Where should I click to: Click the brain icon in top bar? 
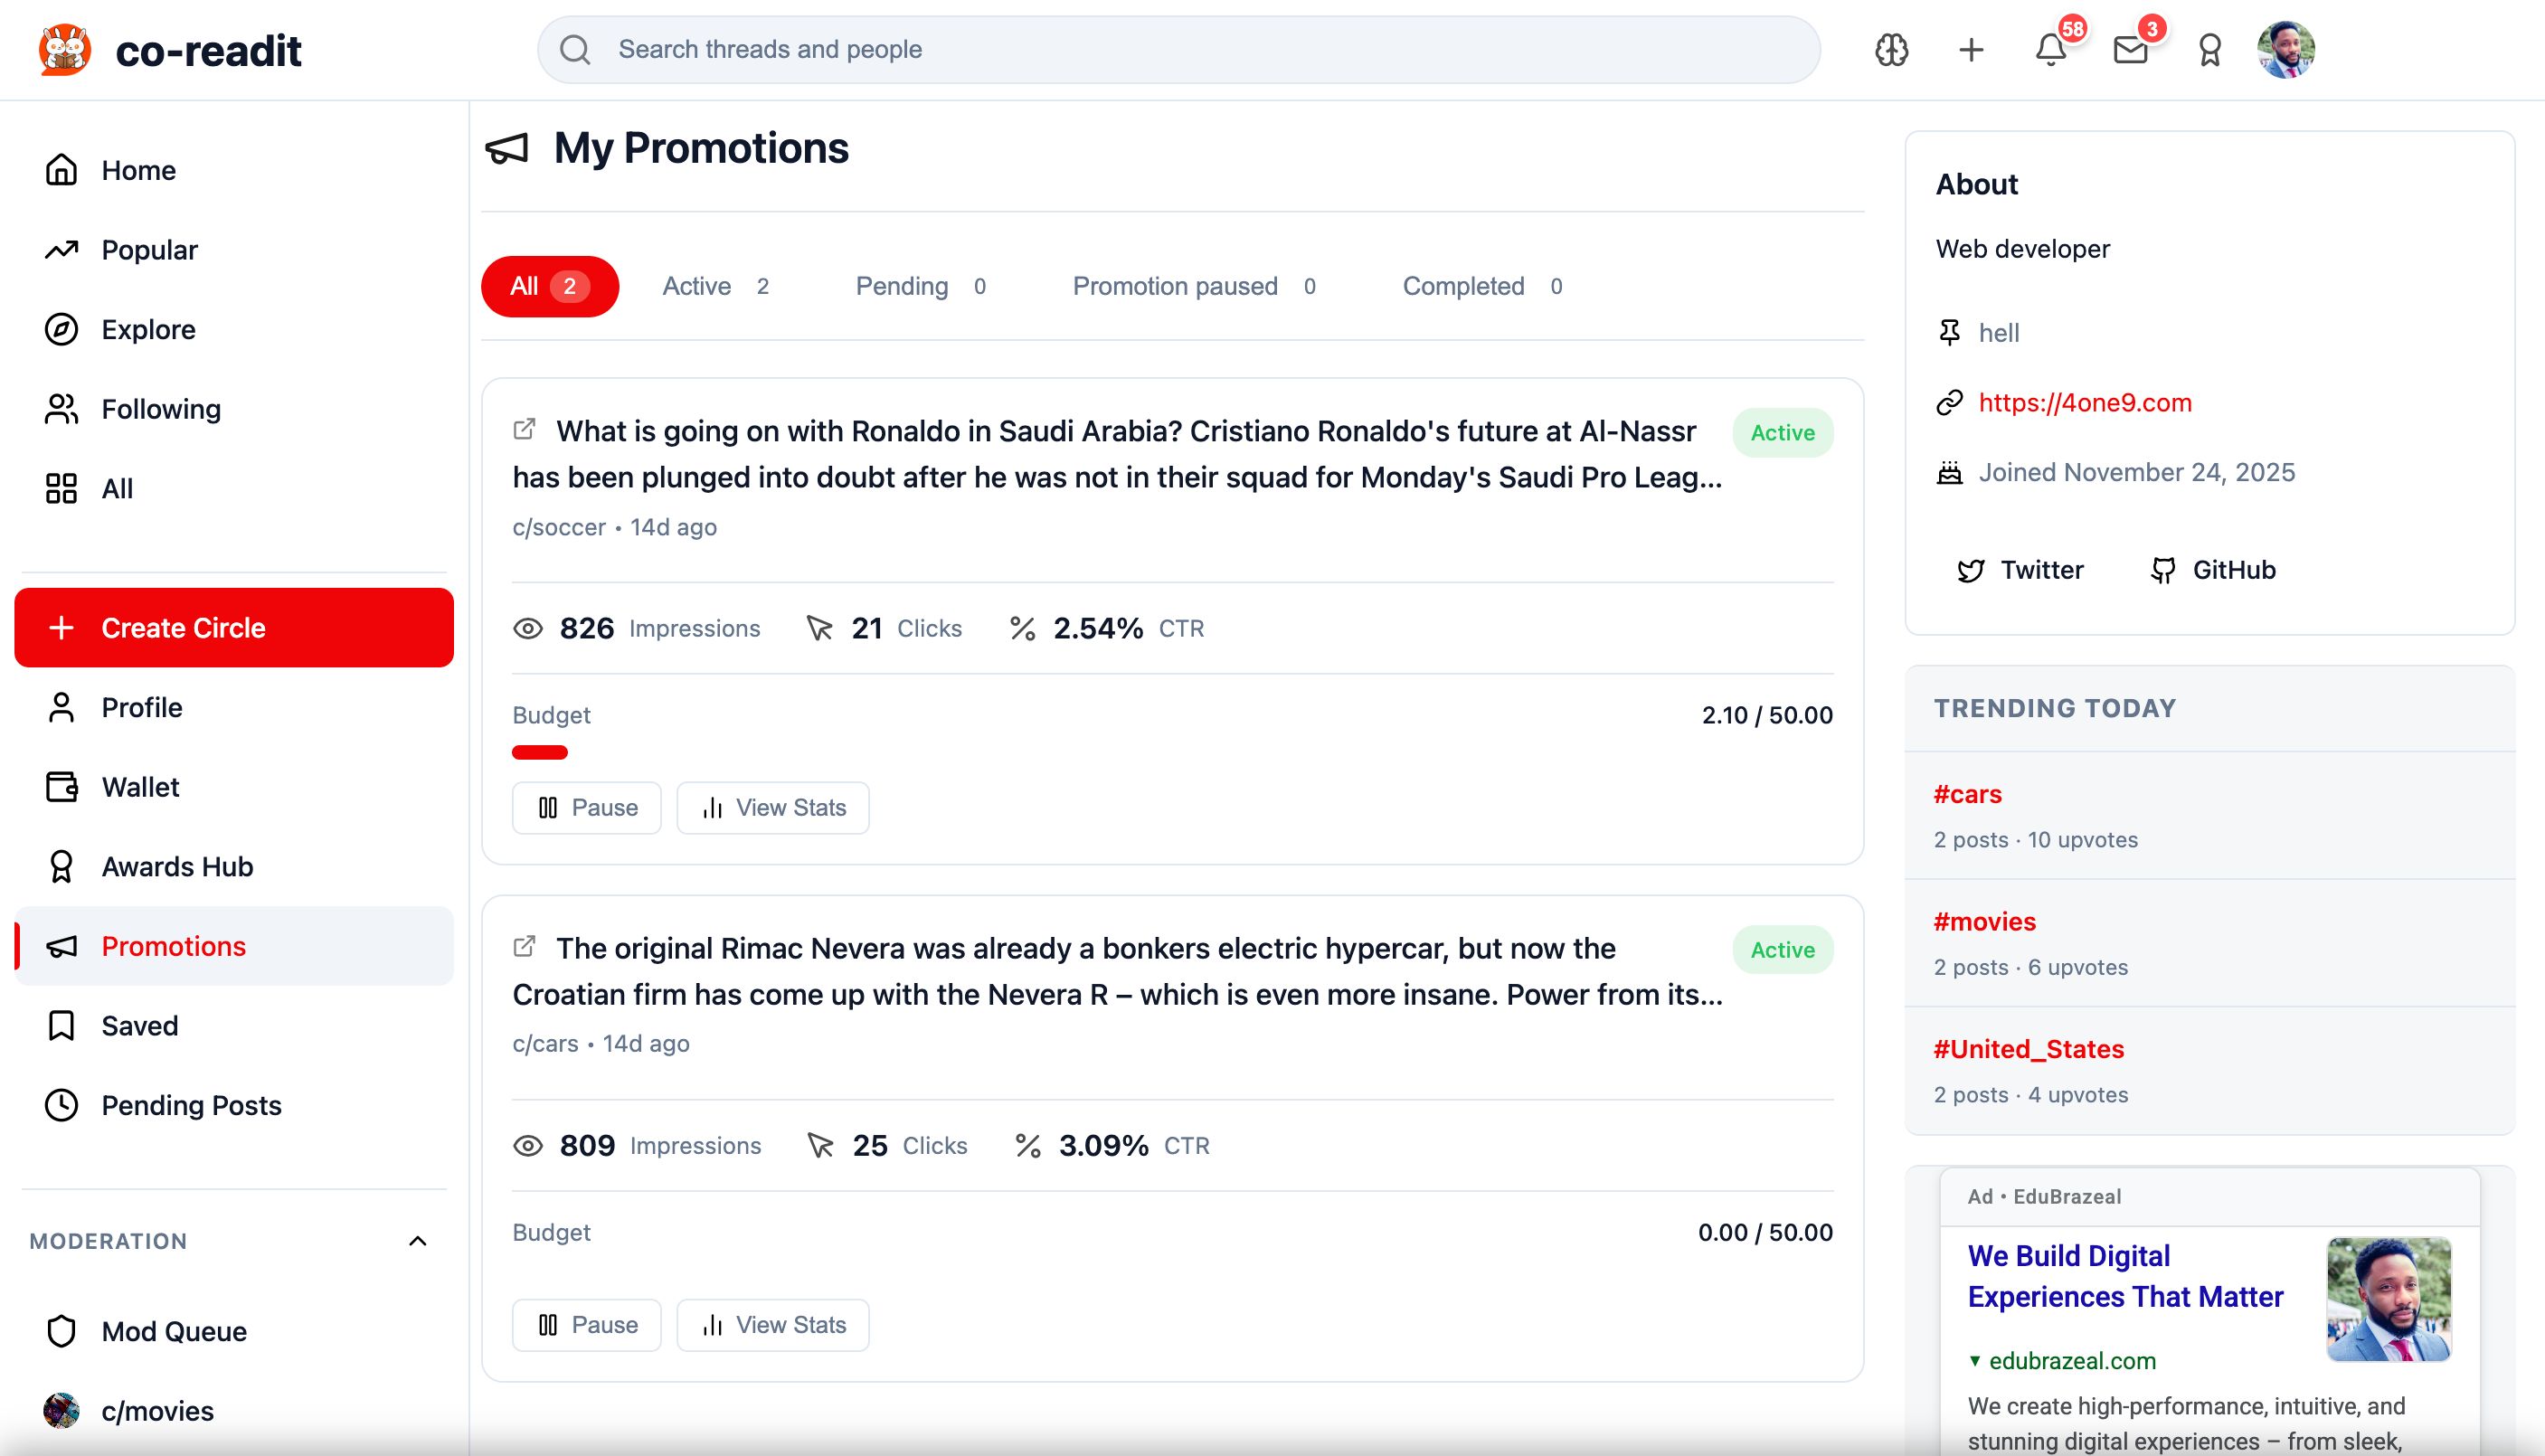[1891, 50]
